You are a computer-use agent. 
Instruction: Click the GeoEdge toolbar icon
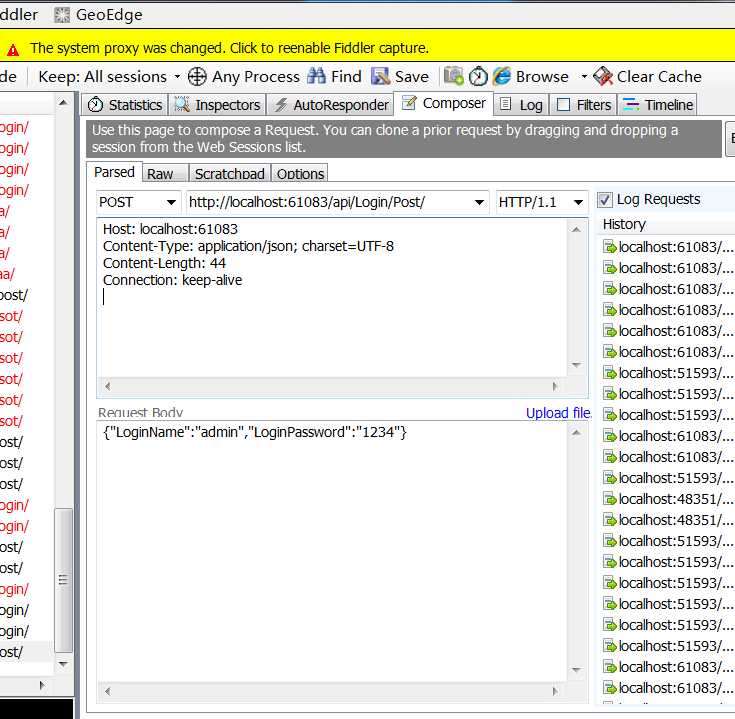click(x=61, y=15)
